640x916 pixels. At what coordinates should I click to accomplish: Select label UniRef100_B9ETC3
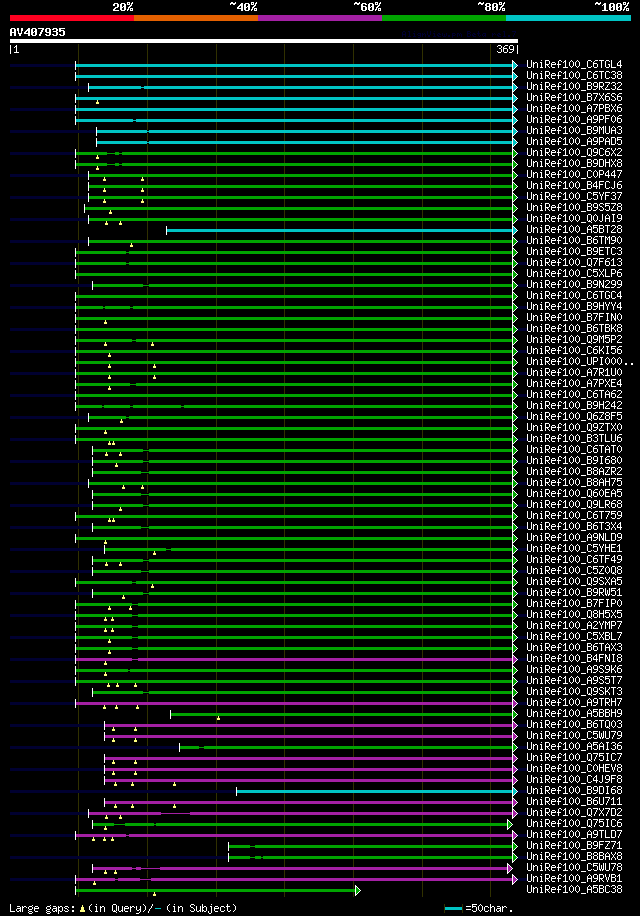(574, 251)
